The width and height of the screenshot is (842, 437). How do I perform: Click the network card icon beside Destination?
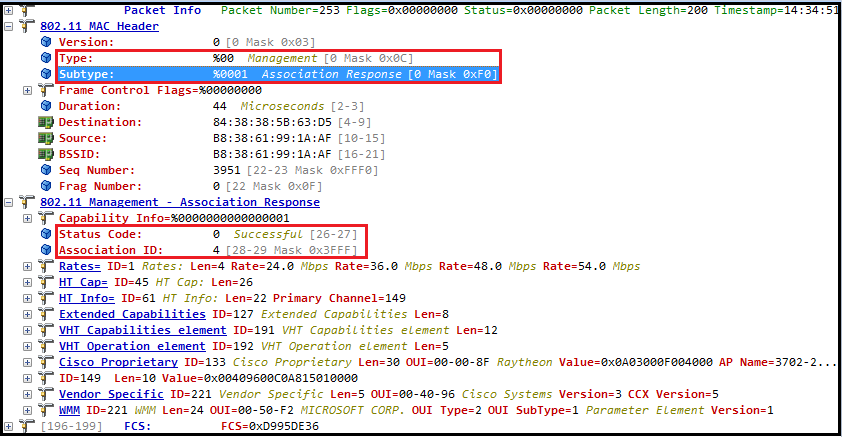46,122
